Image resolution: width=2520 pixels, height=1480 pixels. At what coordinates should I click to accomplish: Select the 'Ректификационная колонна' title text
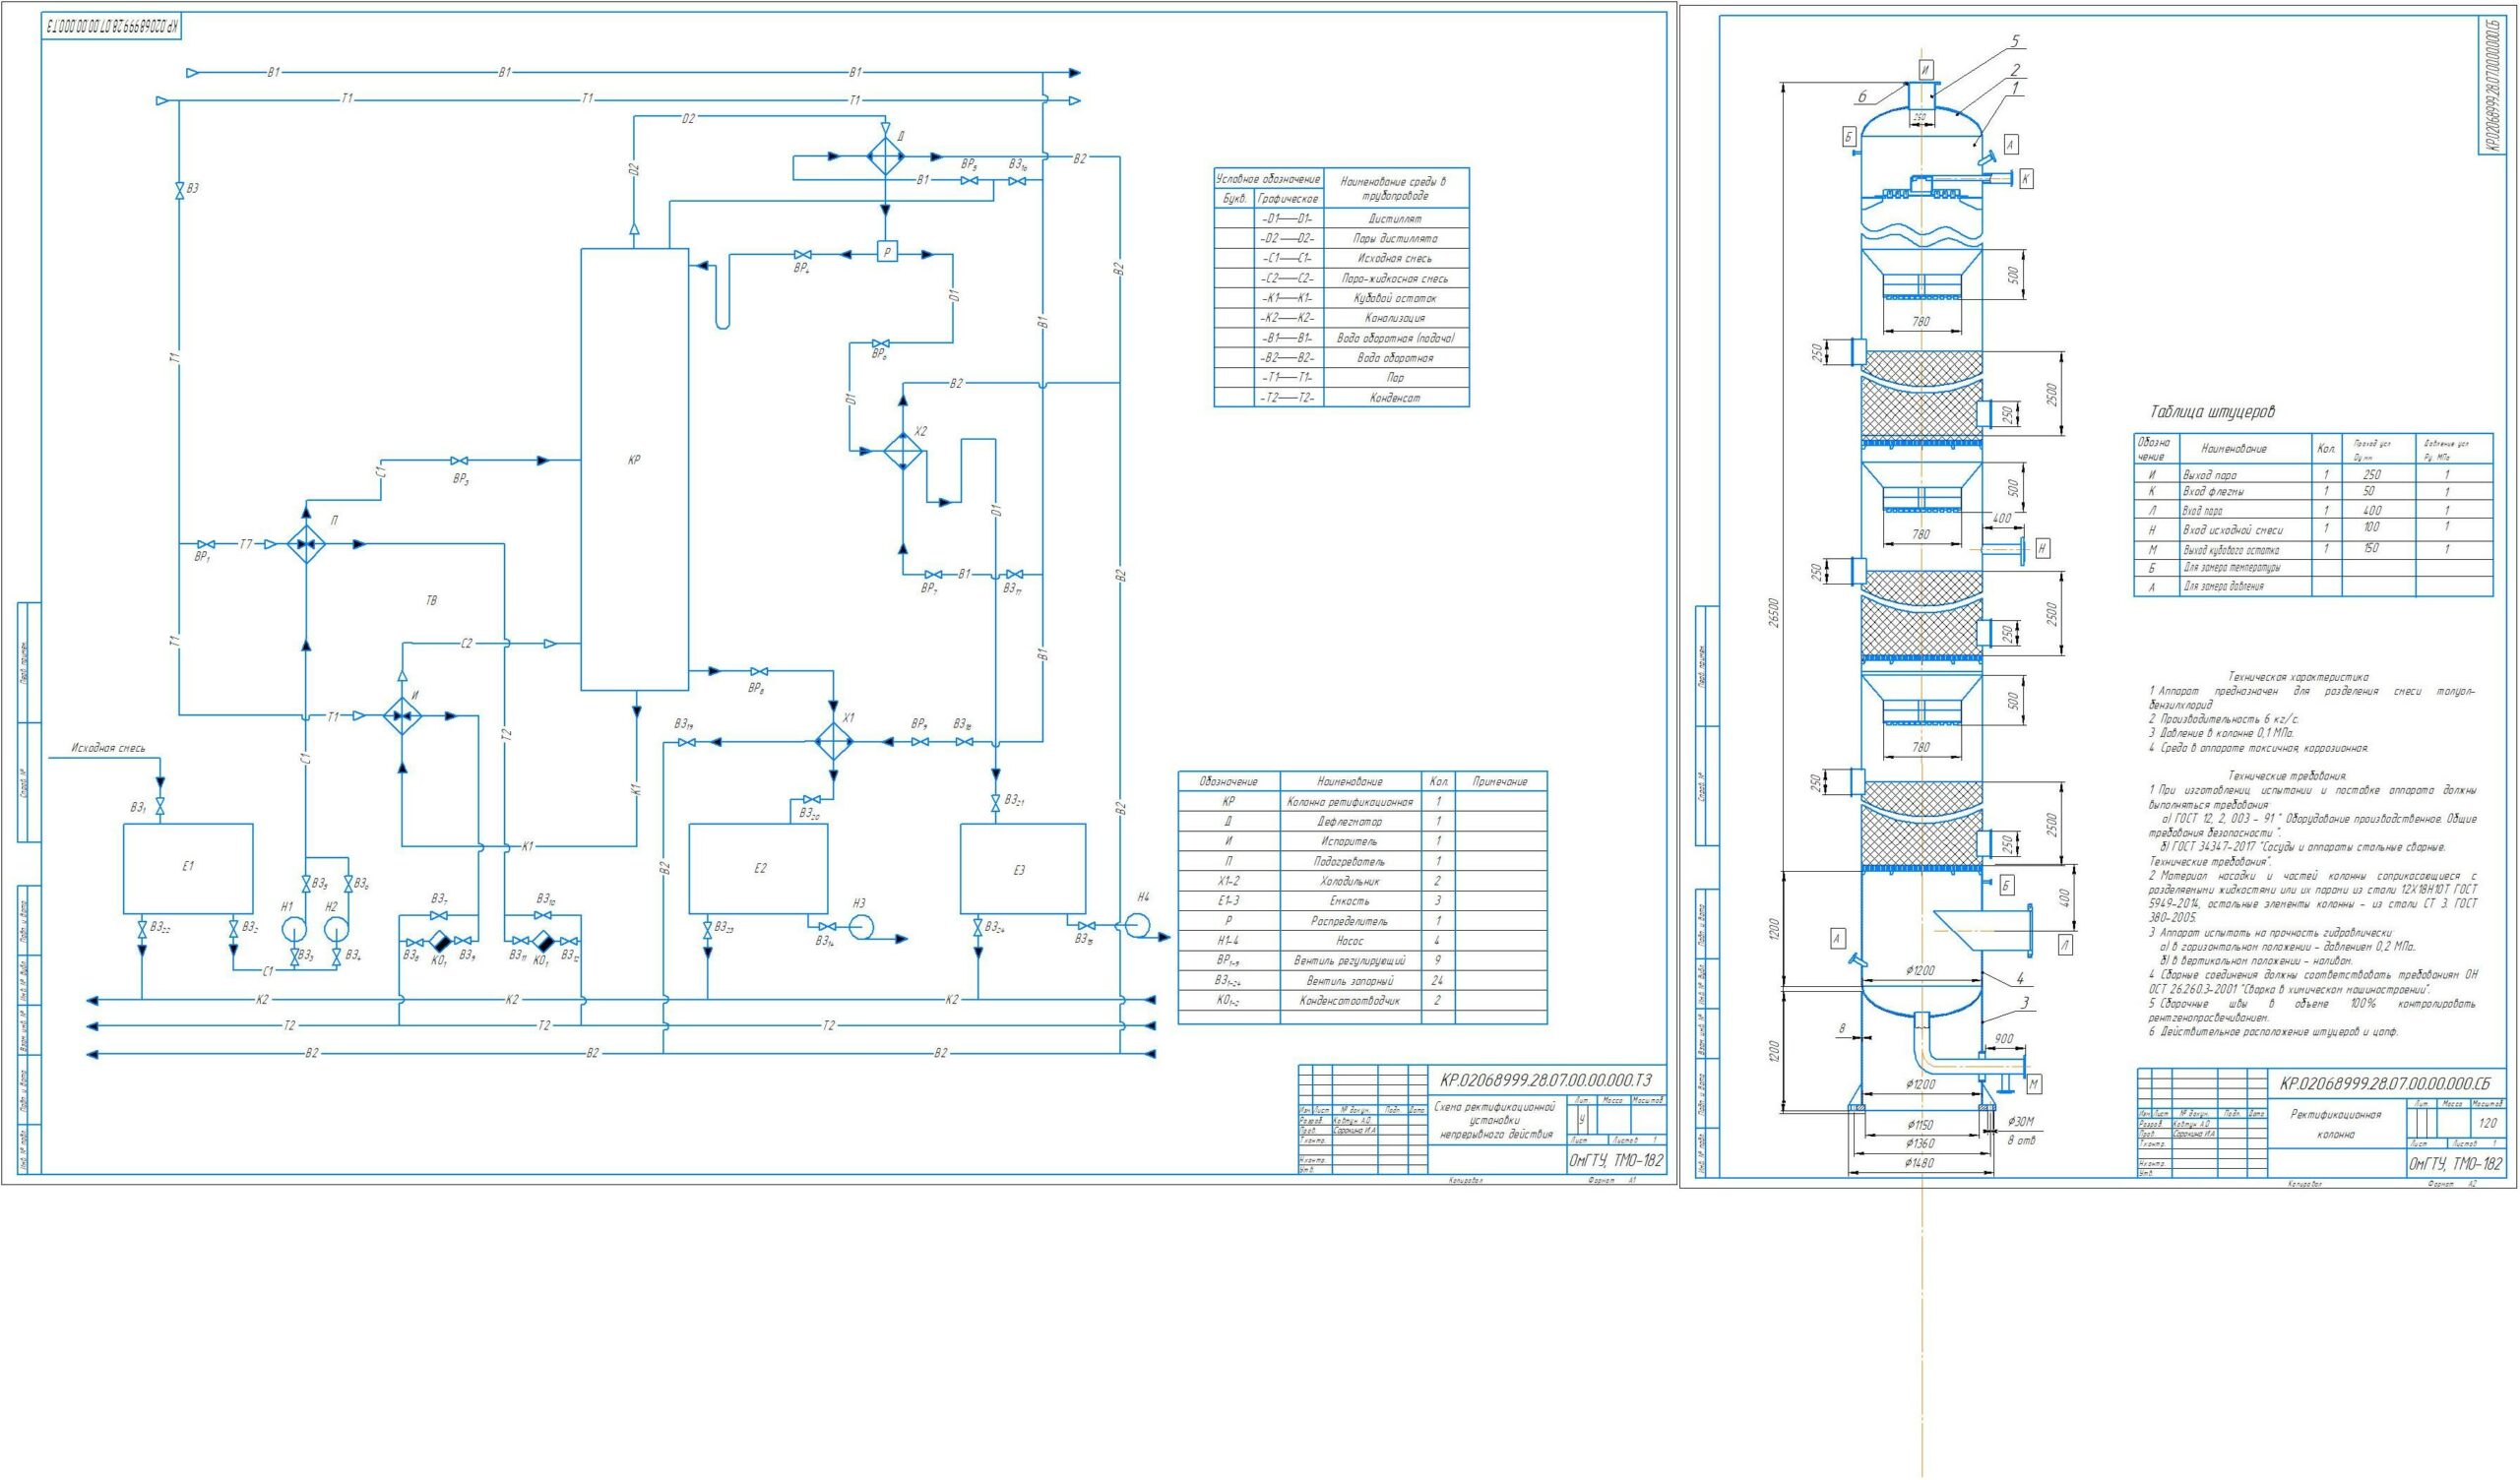pos(2335,1124)
